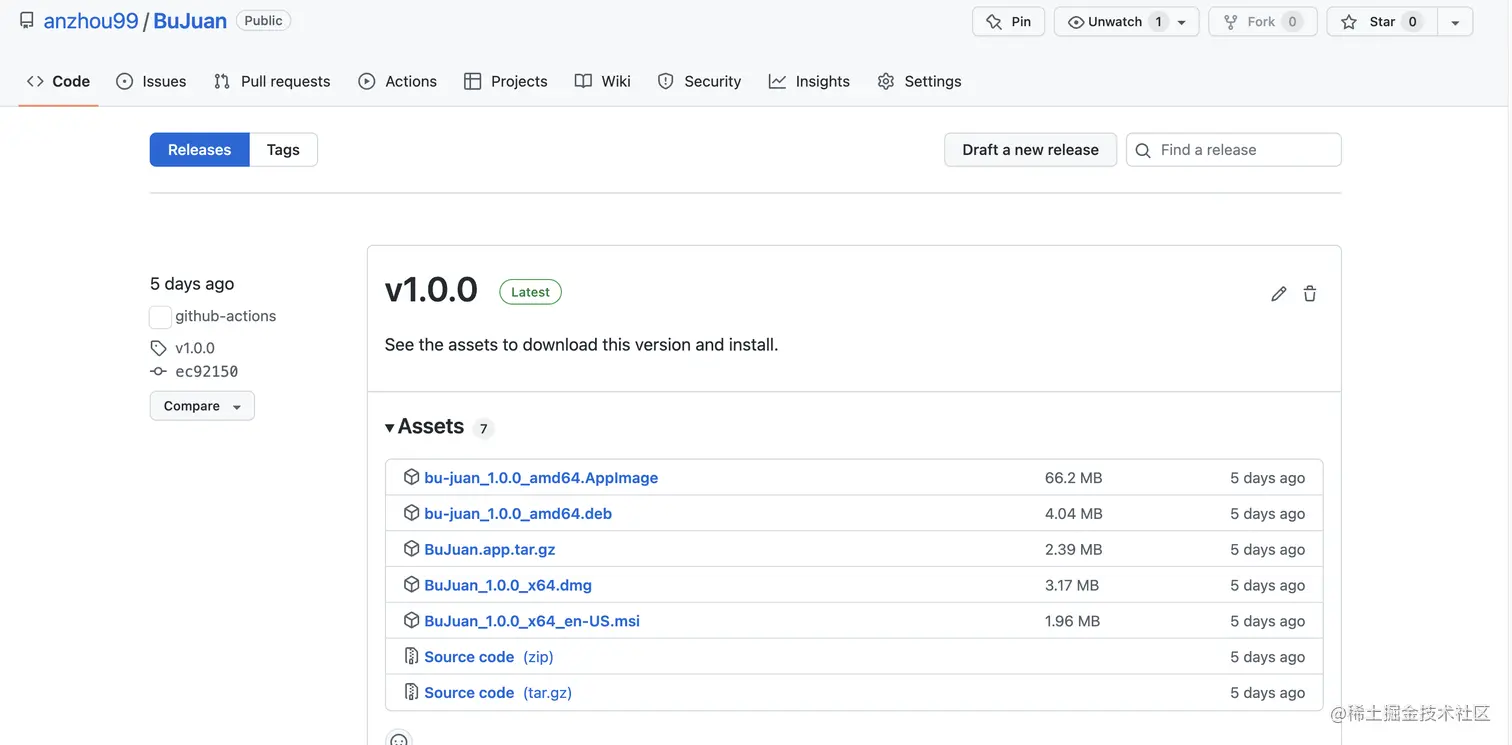Open the anzhou99 owner profile link

[x=91, y=21]
